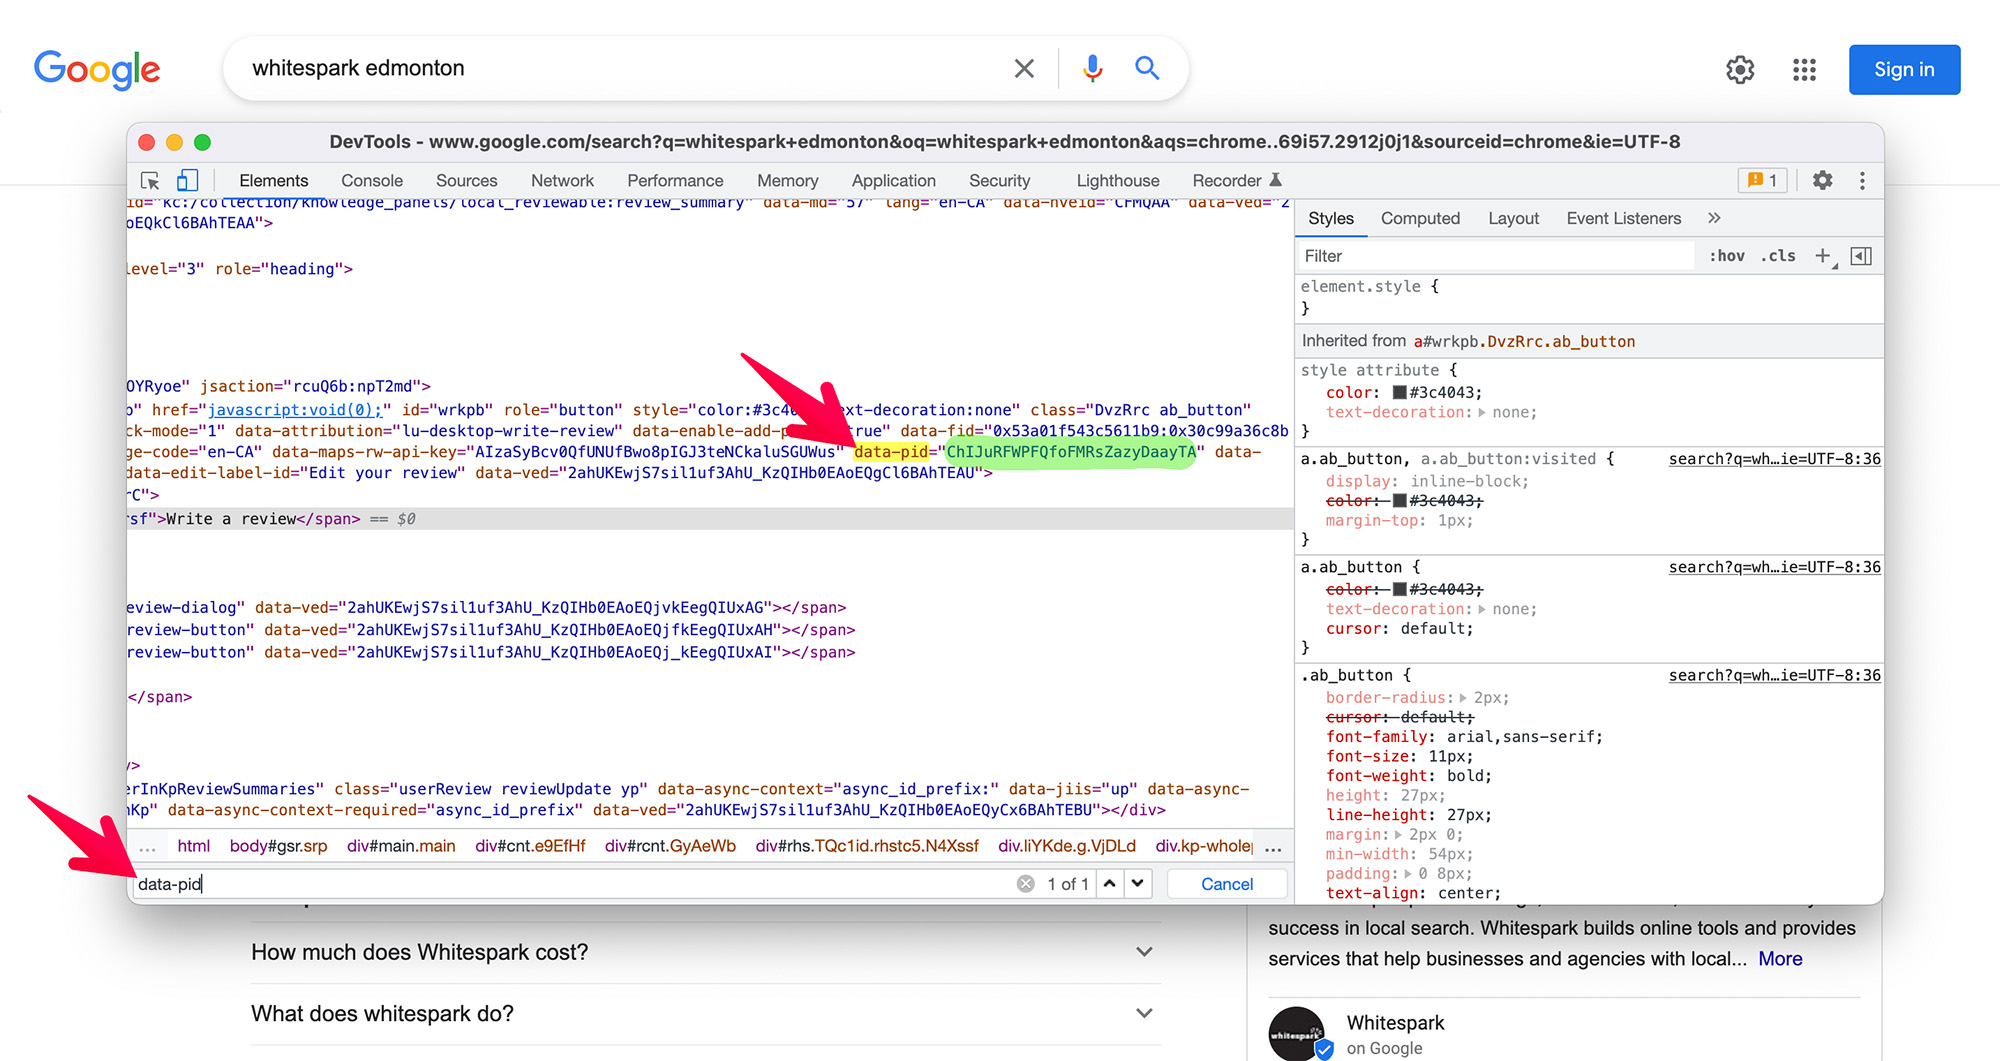Expand 'What does whitespark do?' question

tap(1144, 1013)
